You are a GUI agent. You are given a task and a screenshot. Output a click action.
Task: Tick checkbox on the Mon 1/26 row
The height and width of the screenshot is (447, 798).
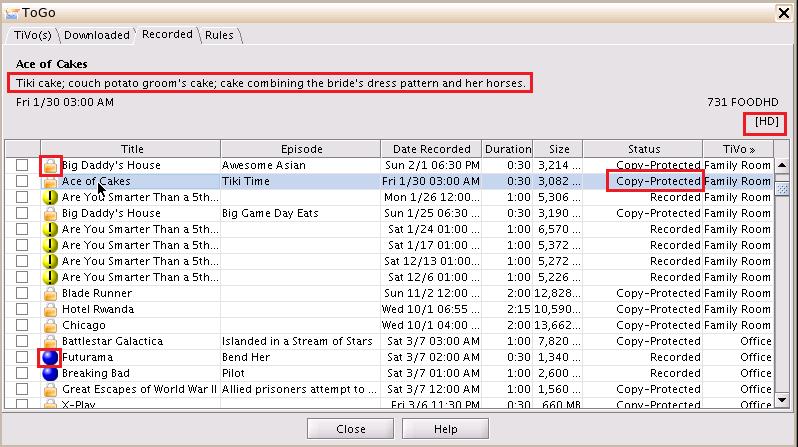[22, 197]
